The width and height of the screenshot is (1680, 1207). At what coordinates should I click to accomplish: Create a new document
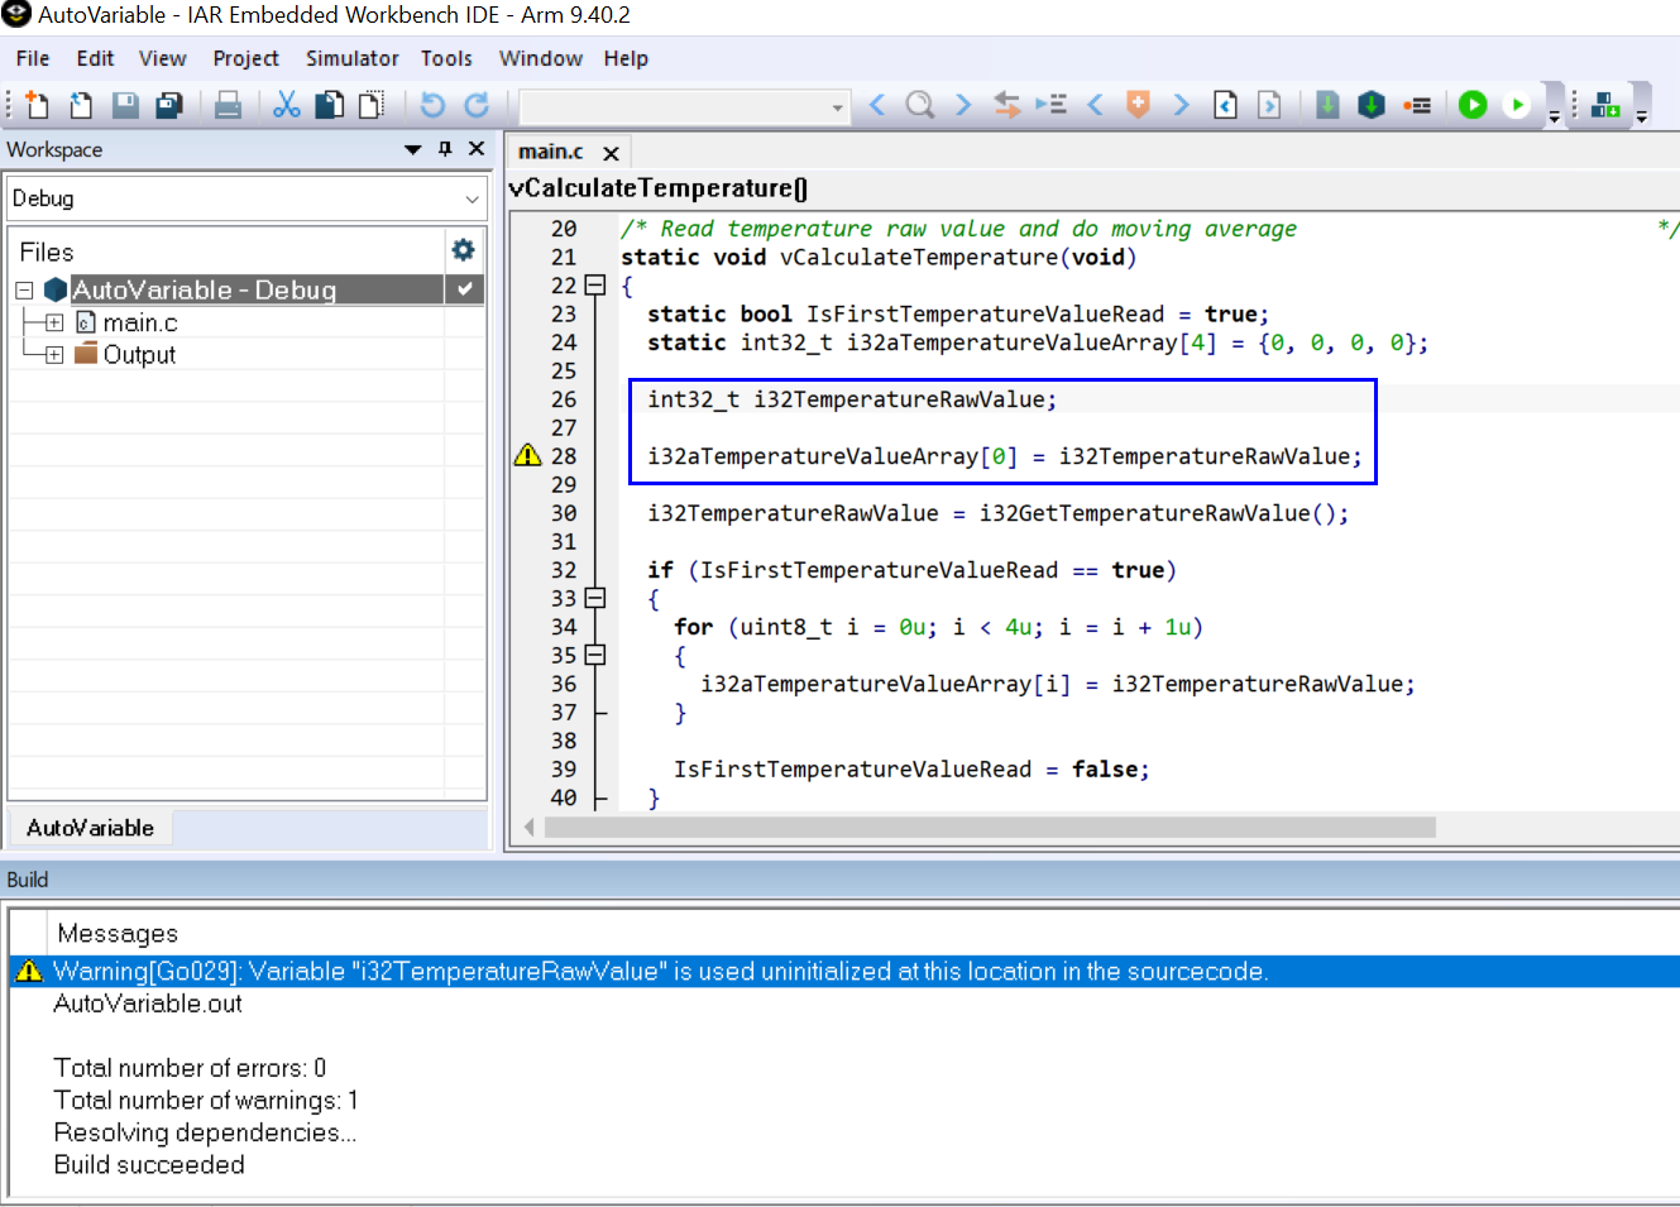[x=35, y=105]
